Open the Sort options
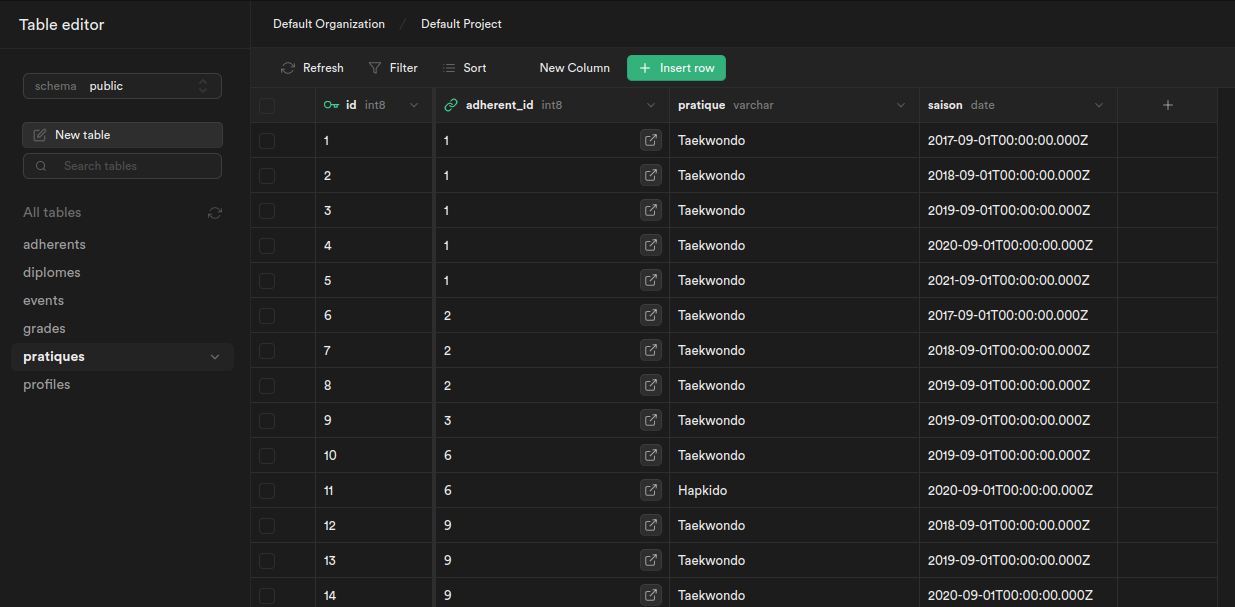1235x607 pixels. click(464, 68)
